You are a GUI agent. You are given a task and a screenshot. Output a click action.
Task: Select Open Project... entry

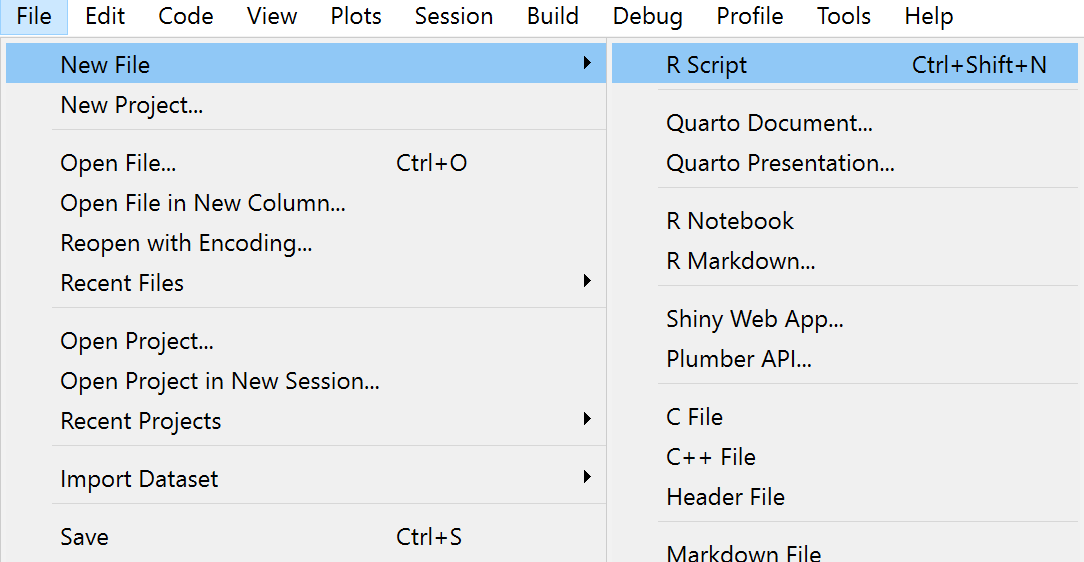pos(306,341)
